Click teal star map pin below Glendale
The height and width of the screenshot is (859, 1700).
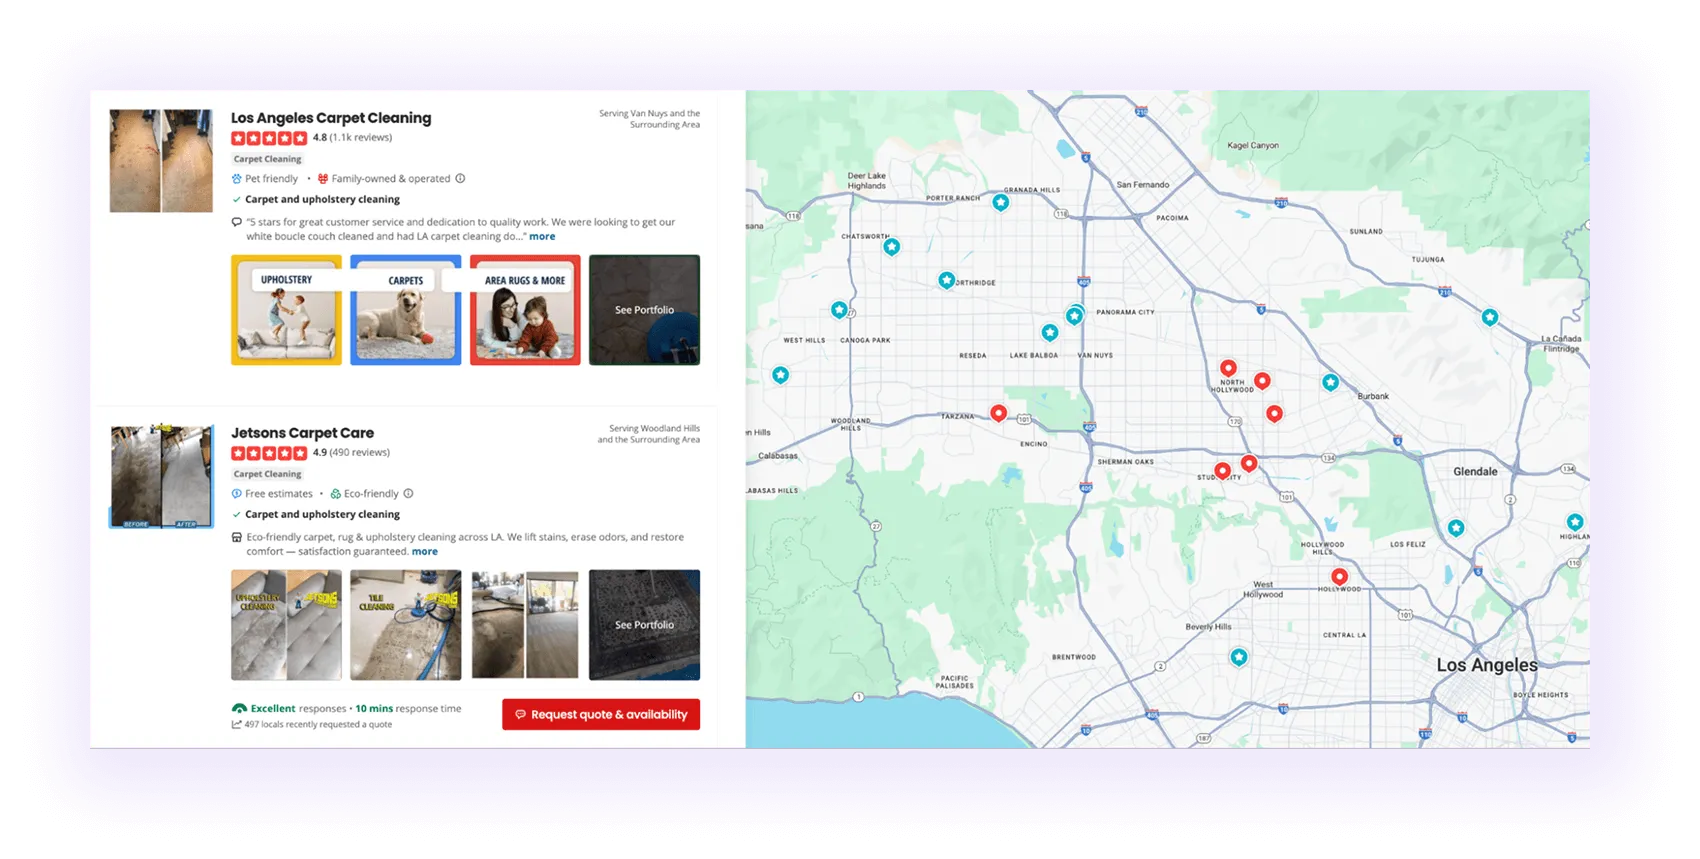coord(1457,528)
